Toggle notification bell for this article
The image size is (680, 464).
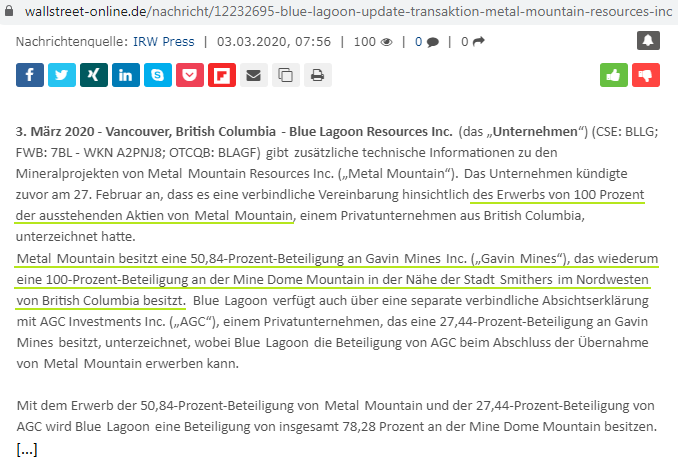click(x=648, y=42)
